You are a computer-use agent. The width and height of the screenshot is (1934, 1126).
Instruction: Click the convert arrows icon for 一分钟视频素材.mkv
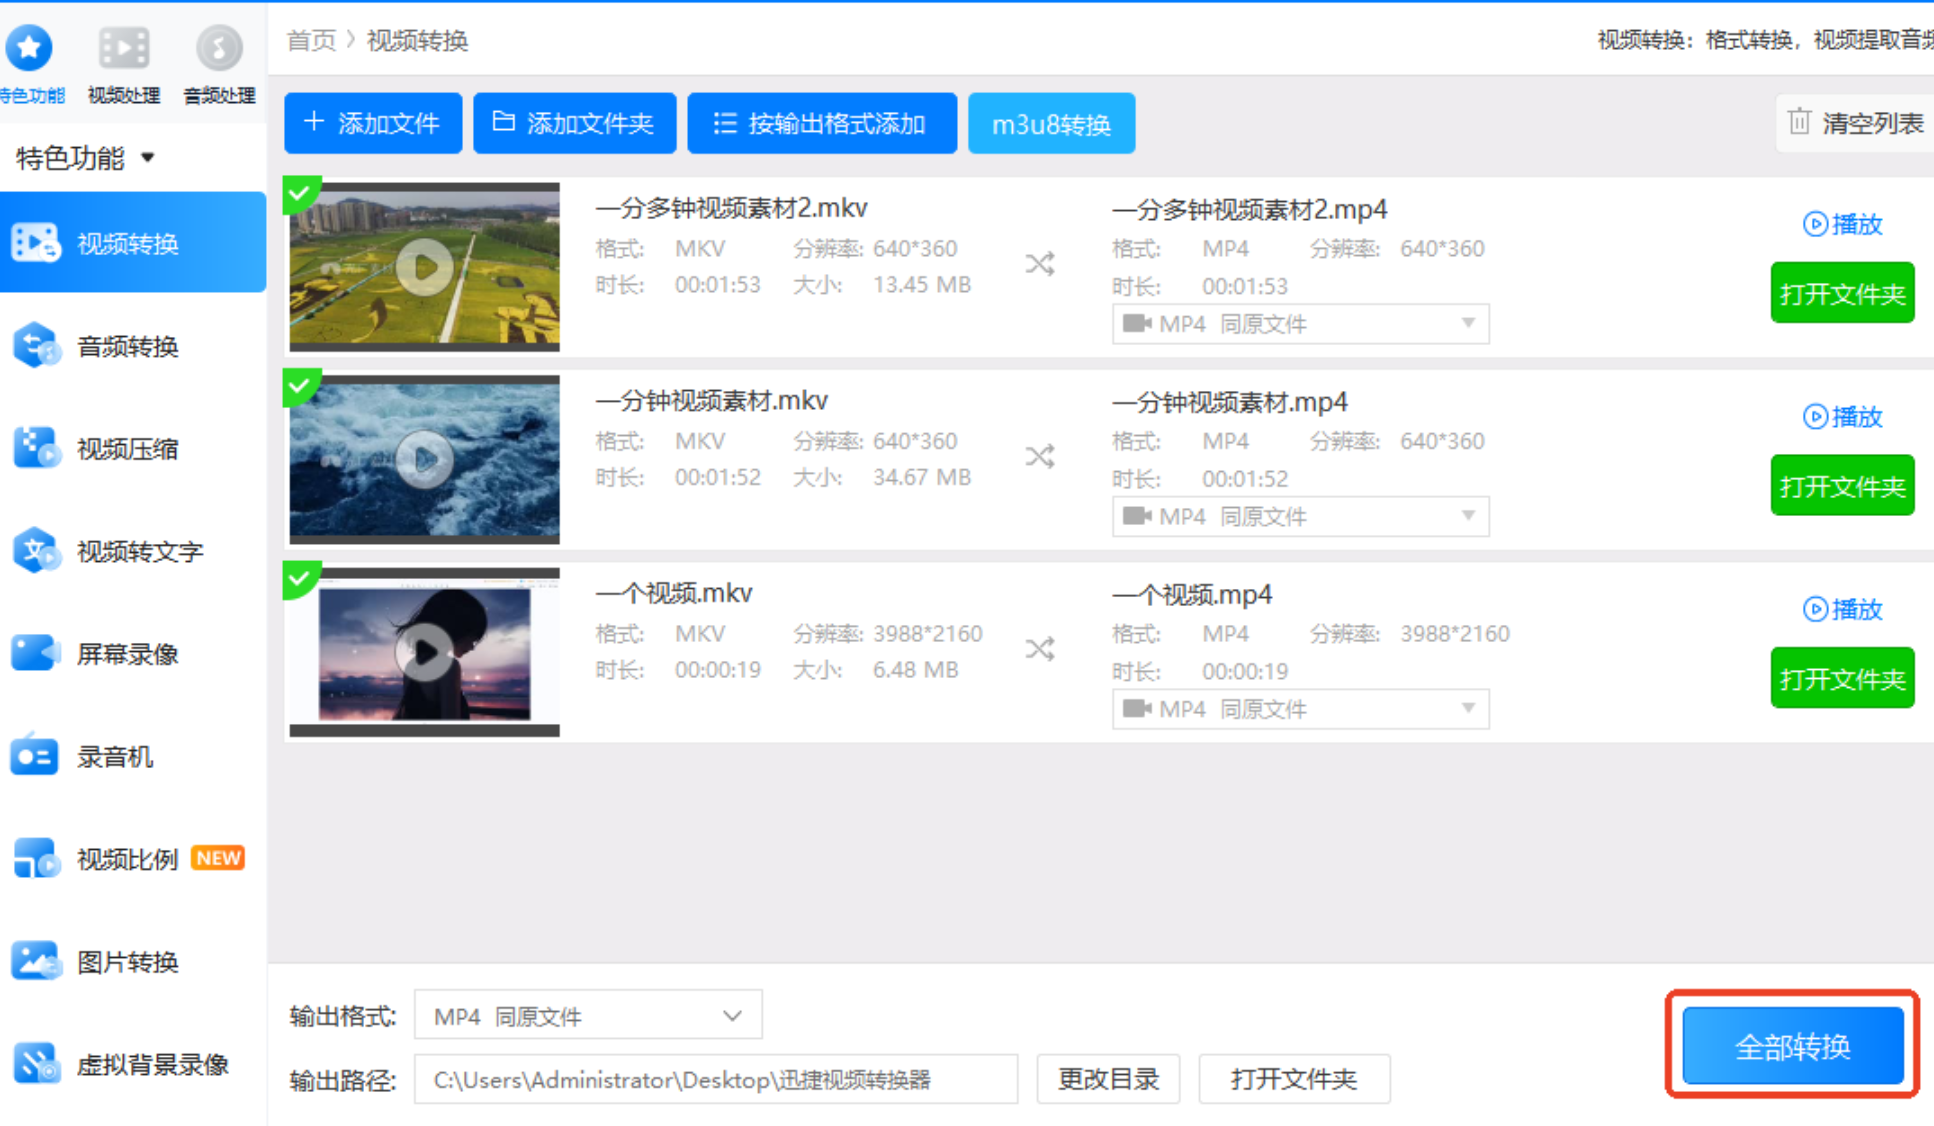pyautogui.click(x=1040, y=457)
